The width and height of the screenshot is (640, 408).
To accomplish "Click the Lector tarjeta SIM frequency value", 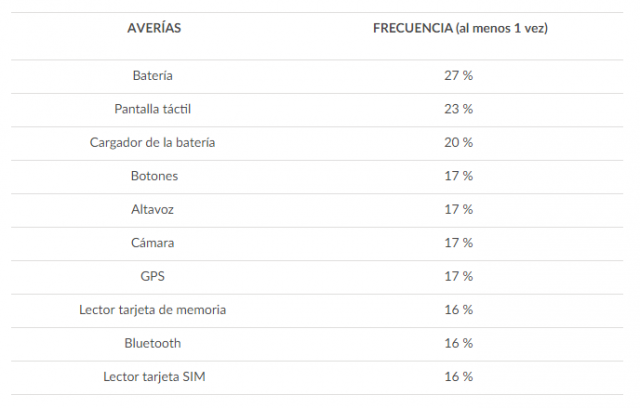I will point(459,376).
